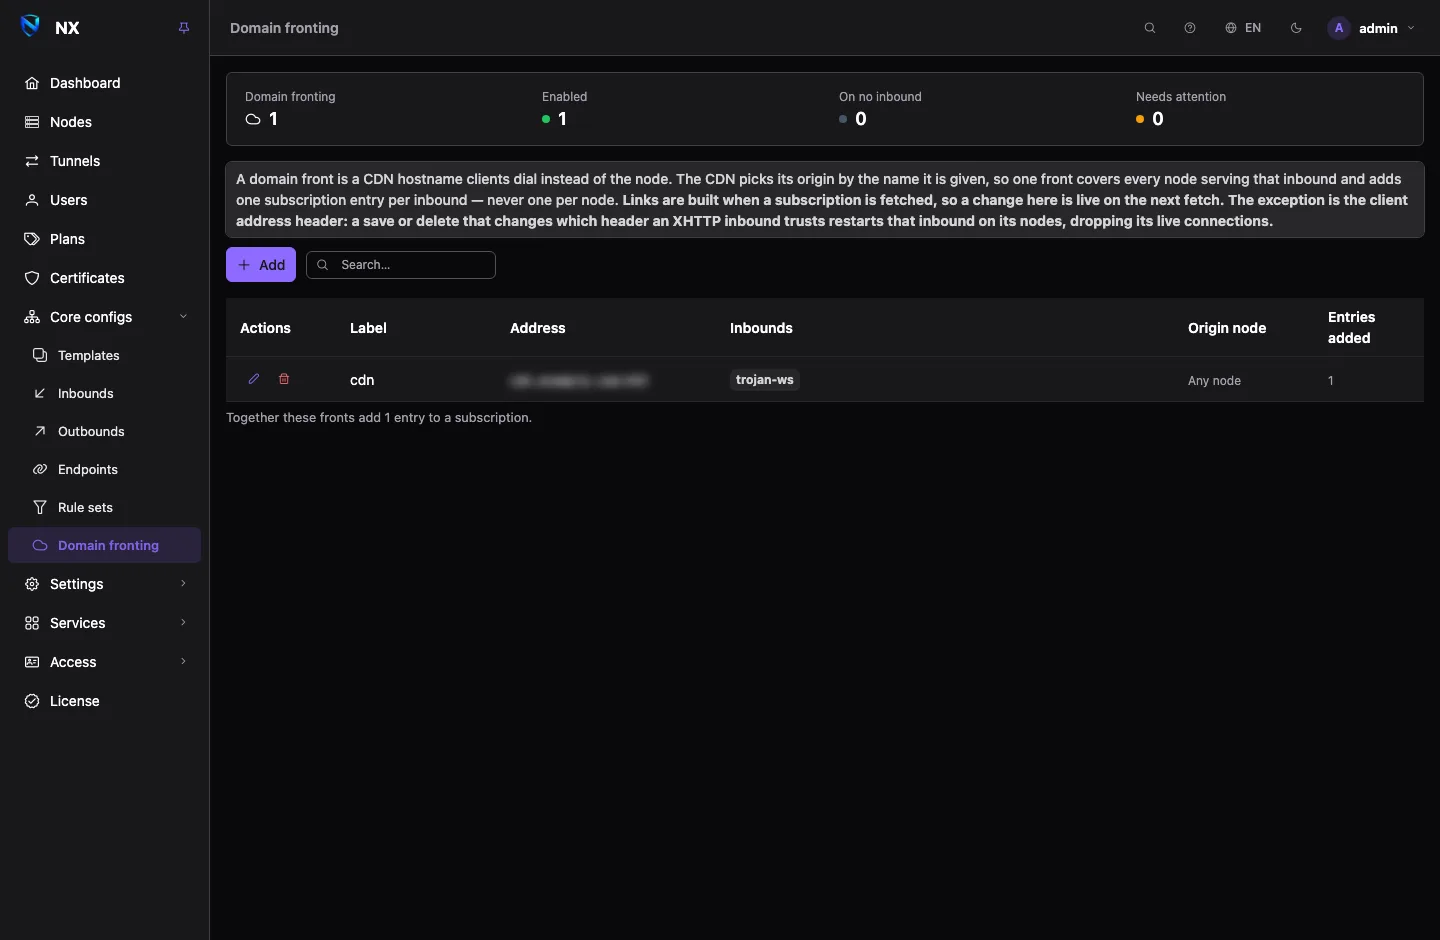The width and height of the screenshot is (1440, 940).
Task: Edit the cdn domain front
Action: point(254,379)
